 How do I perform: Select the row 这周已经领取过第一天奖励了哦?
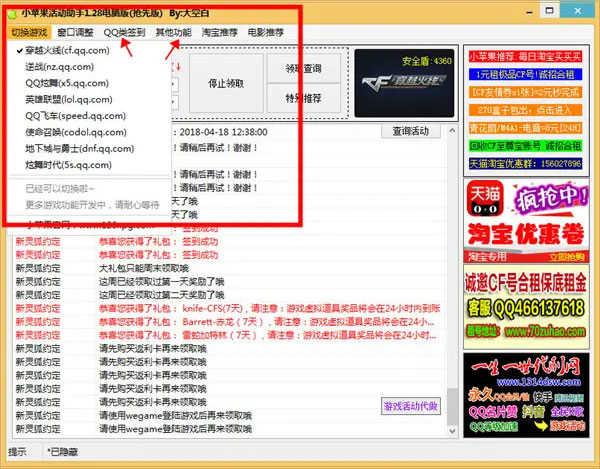(x=229, y=282)
